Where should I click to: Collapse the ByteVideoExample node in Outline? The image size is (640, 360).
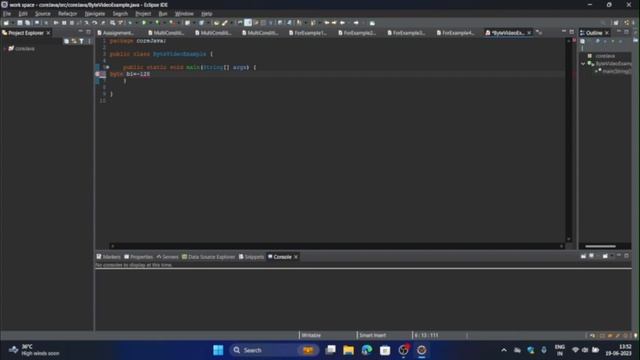583,64
